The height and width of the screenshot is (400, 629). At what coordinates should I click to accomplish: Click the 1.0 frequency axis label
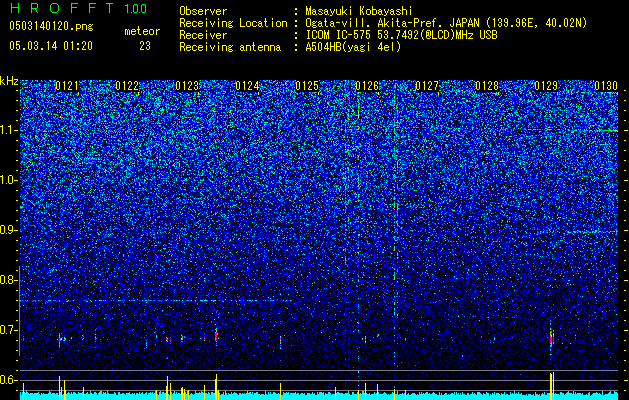coord(8,180)
